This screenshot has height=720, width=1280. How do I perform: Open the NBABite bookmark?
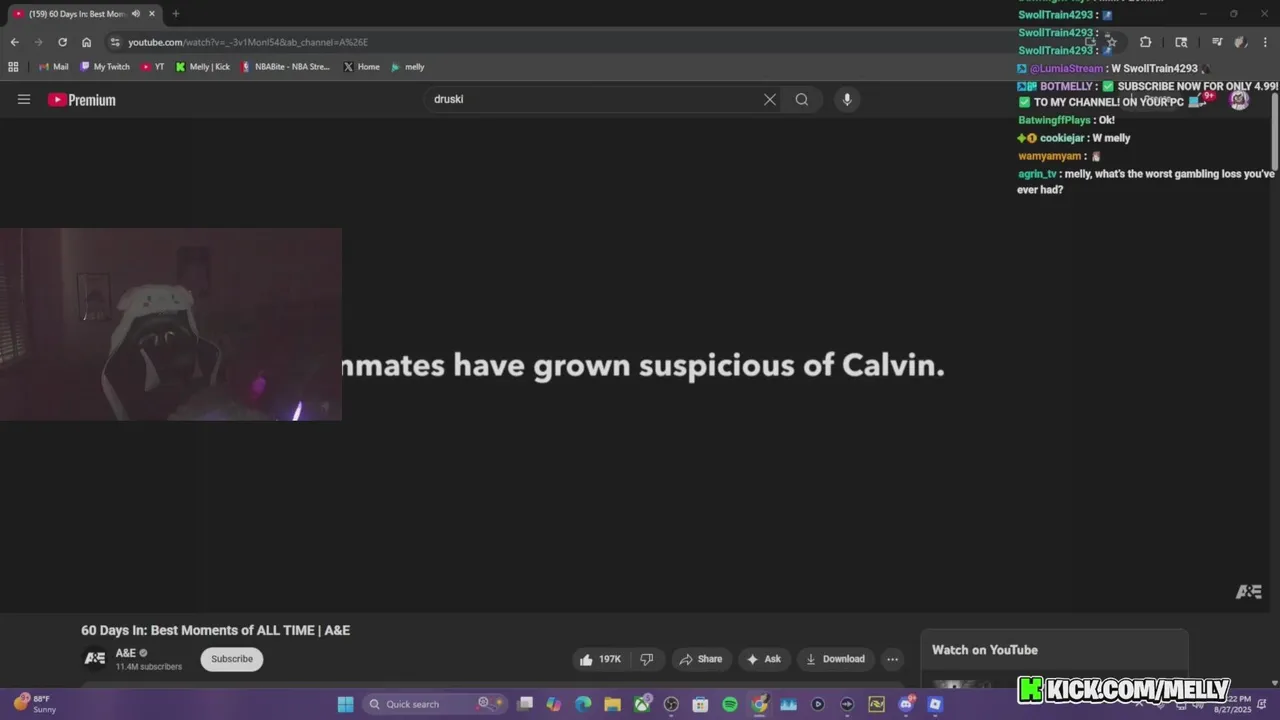pyautogui.click(x=285, y=67)
